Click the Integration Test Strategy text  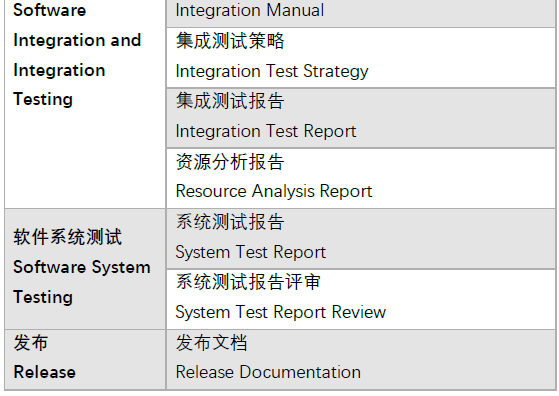(272, 71)
